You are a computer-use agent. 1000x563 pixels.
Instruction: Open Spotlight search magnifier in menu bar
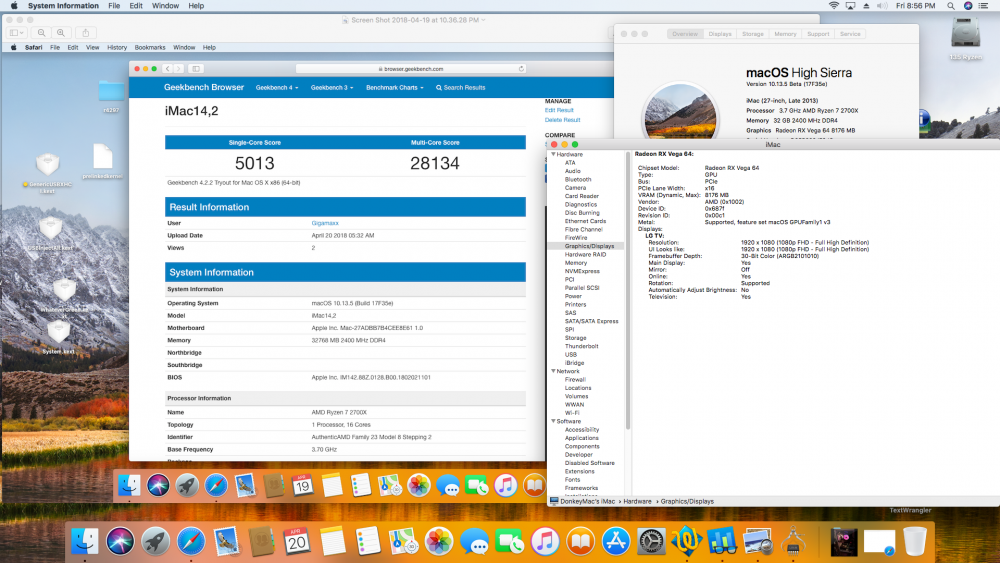tap(951, 6)
